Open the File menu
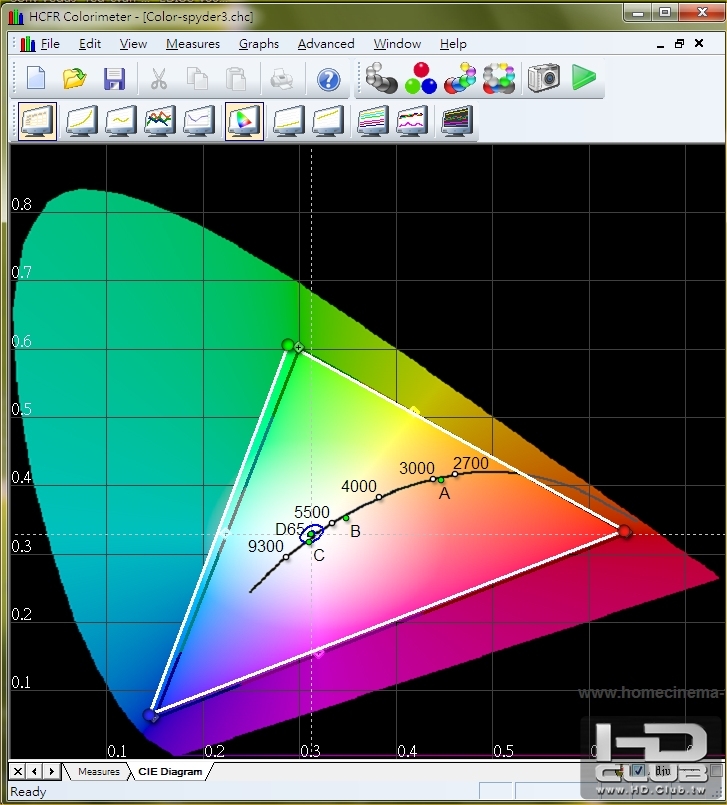This screenshot has height=805, width=727. tap(50, 44)
